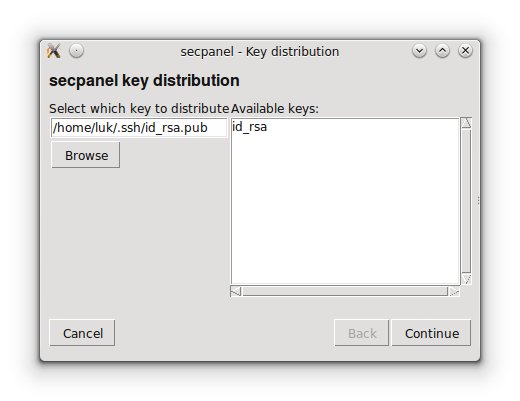
Task: Click the round sticky button in titlebar
Action: click(x=76, y=51)
